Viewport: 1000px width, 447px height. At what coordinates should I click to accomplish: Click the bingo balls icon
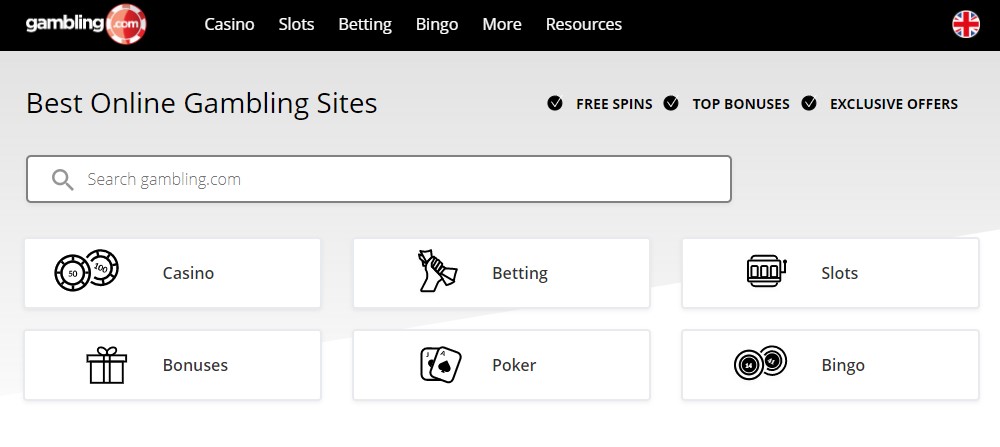pos(760,363)
